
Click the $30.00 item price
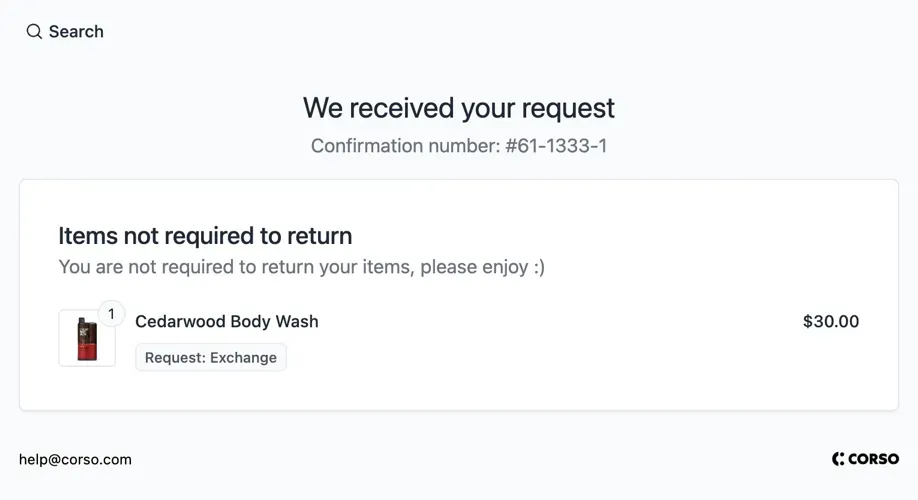click(830, 322)
